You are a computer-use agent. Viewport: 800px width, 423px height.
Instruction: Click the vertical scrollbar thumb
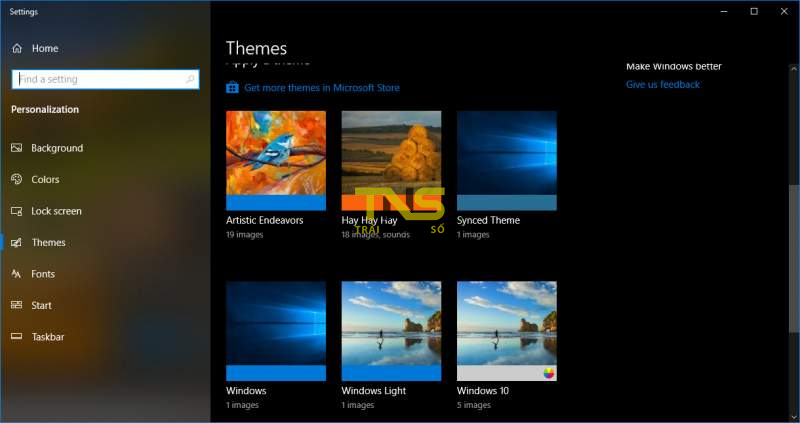click(x=794, y=259)
